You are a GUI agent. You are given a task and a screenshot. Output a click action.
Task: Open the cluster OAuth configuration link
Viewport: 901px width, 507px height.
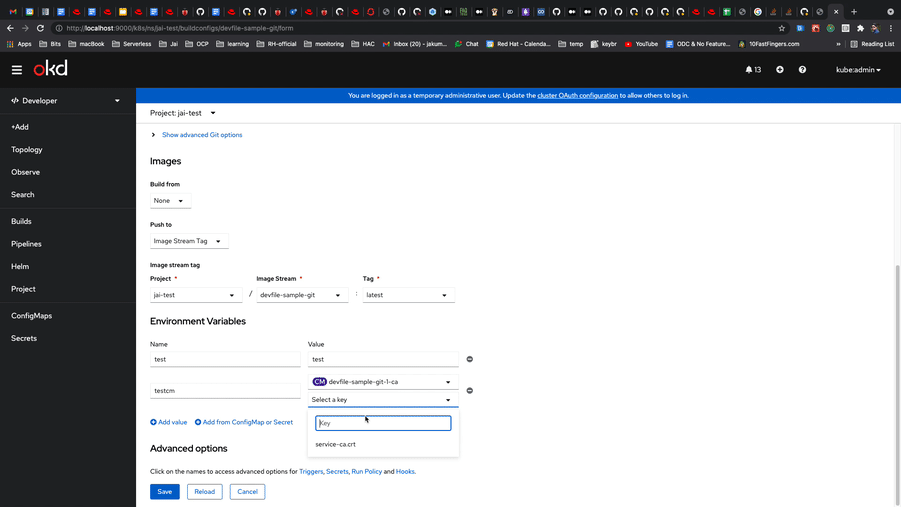pos(577,95)
